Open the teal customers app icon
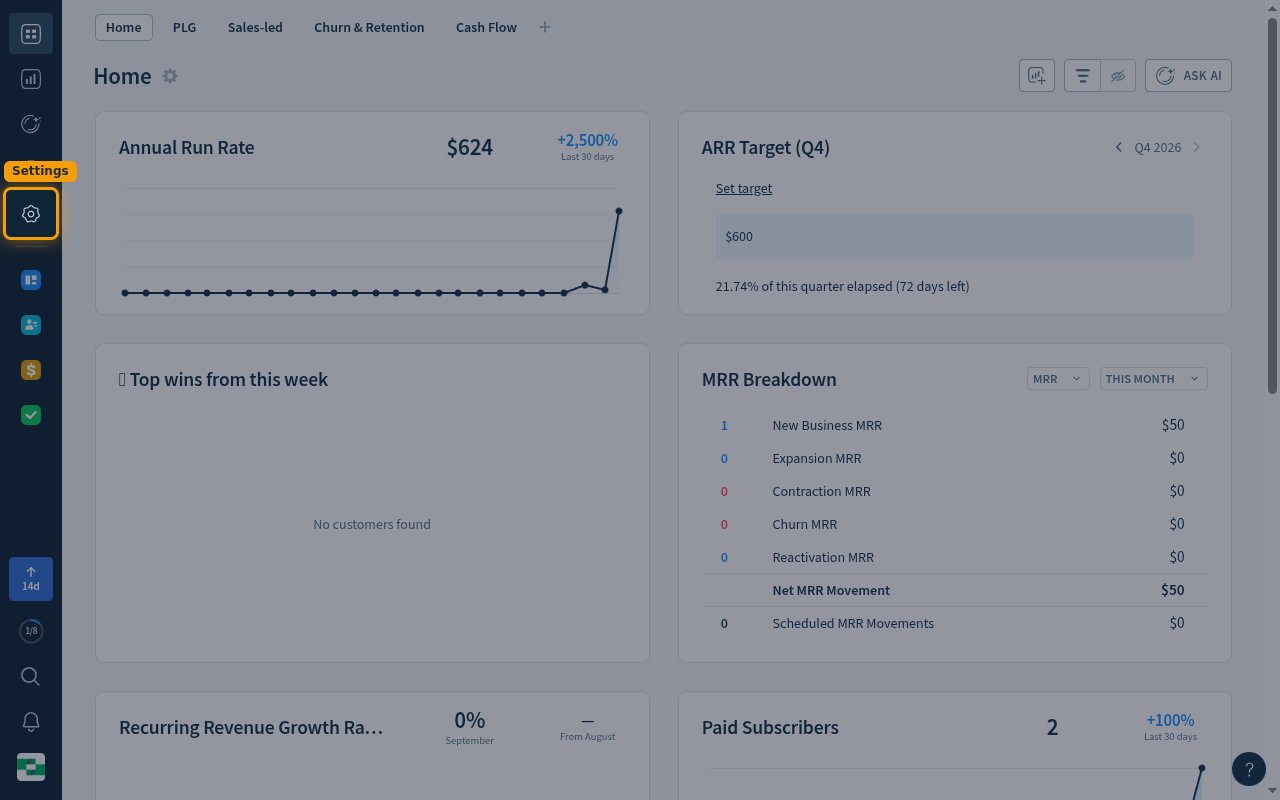 coord(31,325)
